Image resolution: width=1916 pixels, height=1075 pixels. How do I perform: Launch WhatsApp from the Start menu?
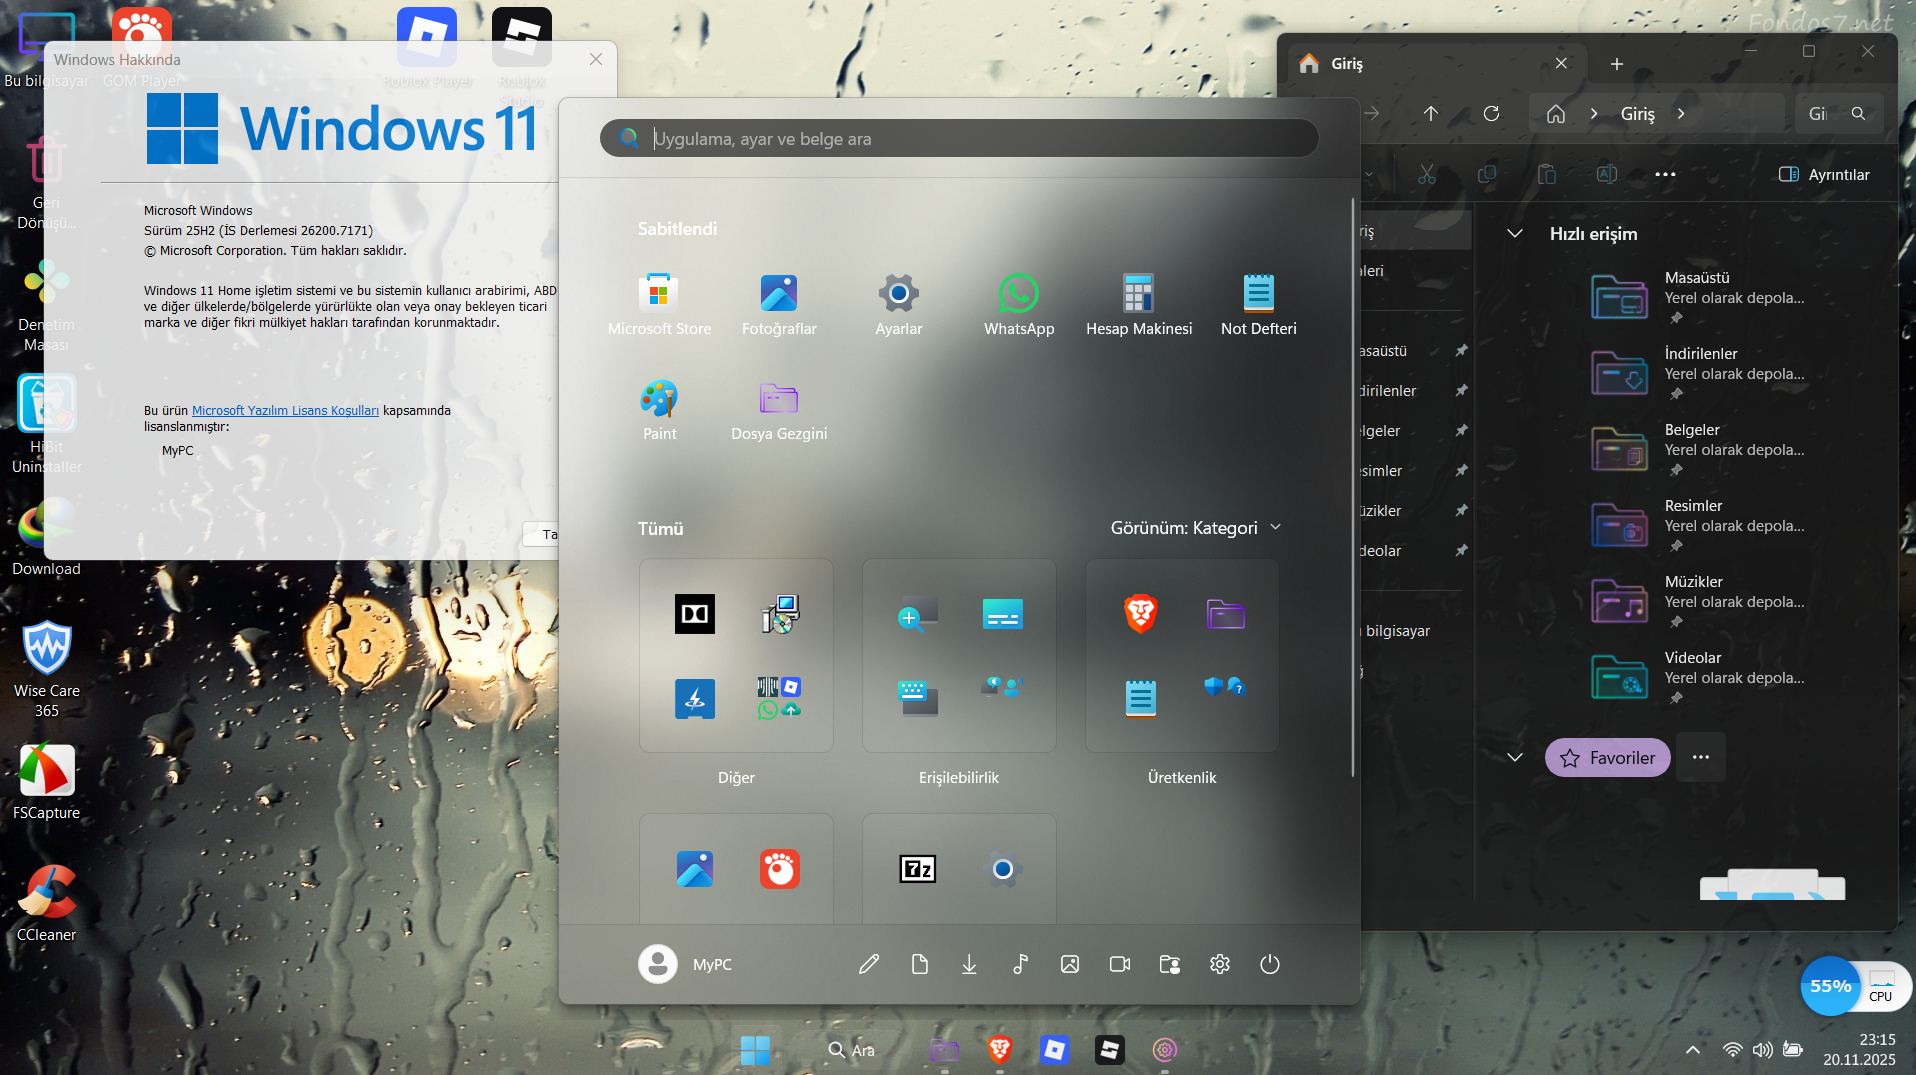pos(1019,305)
